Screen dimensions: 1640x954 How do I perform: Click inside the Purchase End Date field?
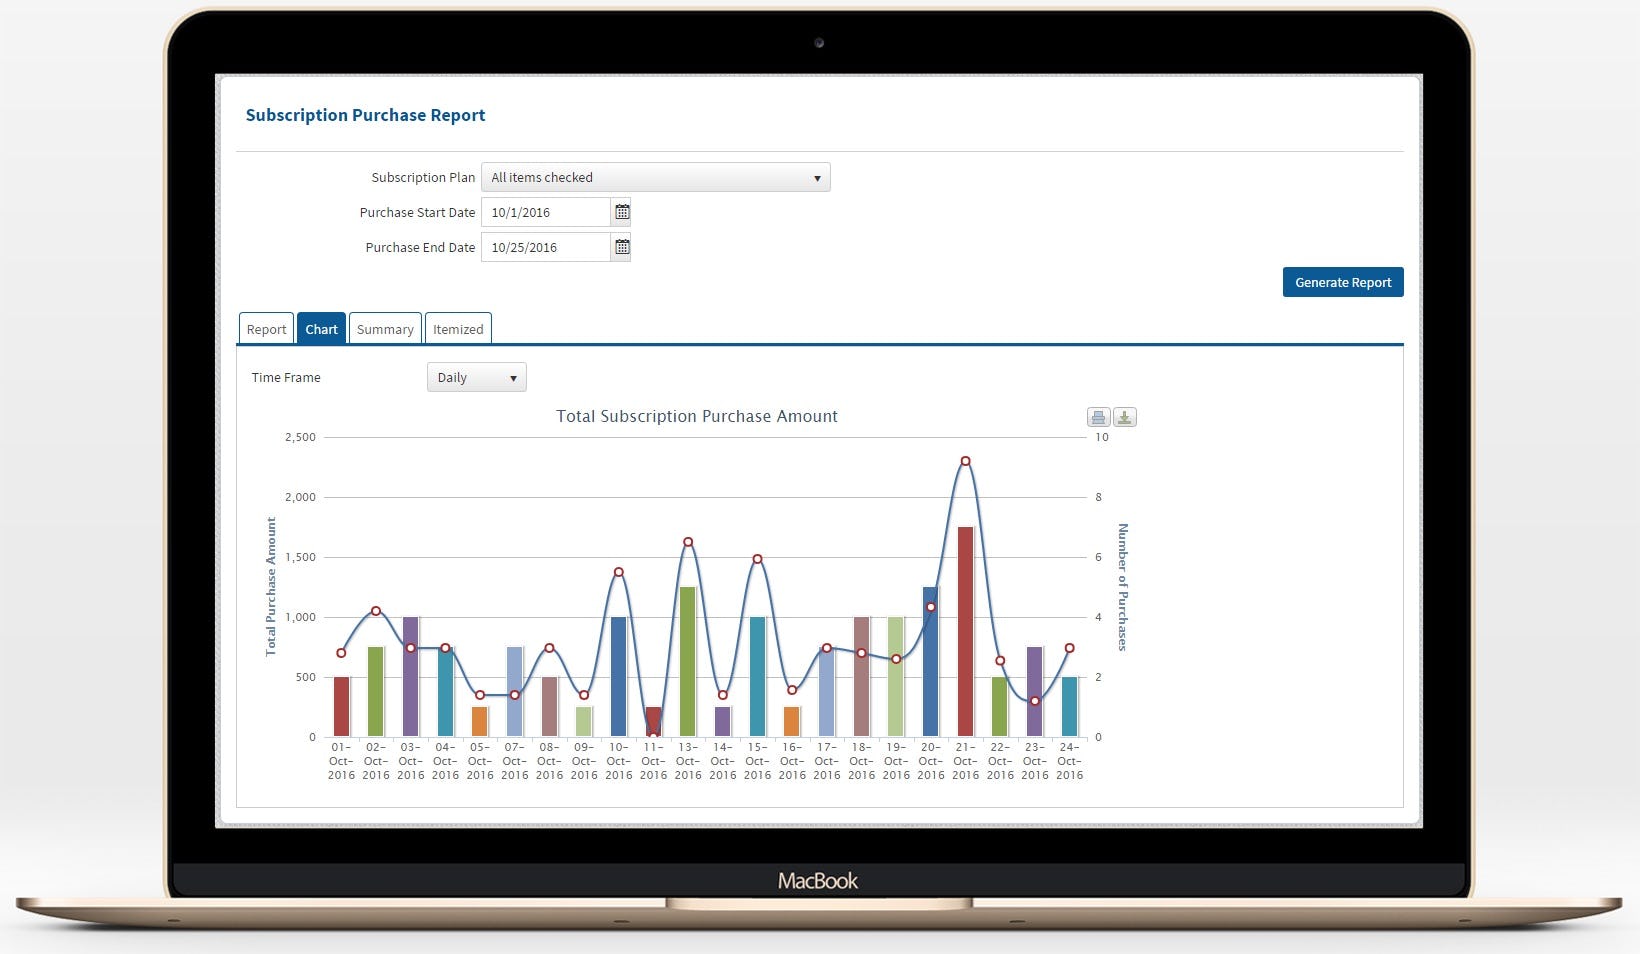[545, 247]
